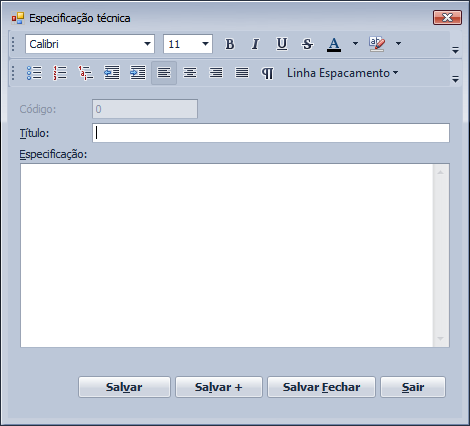The image size is (470, 426).
Task: Show paragraph formatting marks
Action: click(x=267, y=73)
